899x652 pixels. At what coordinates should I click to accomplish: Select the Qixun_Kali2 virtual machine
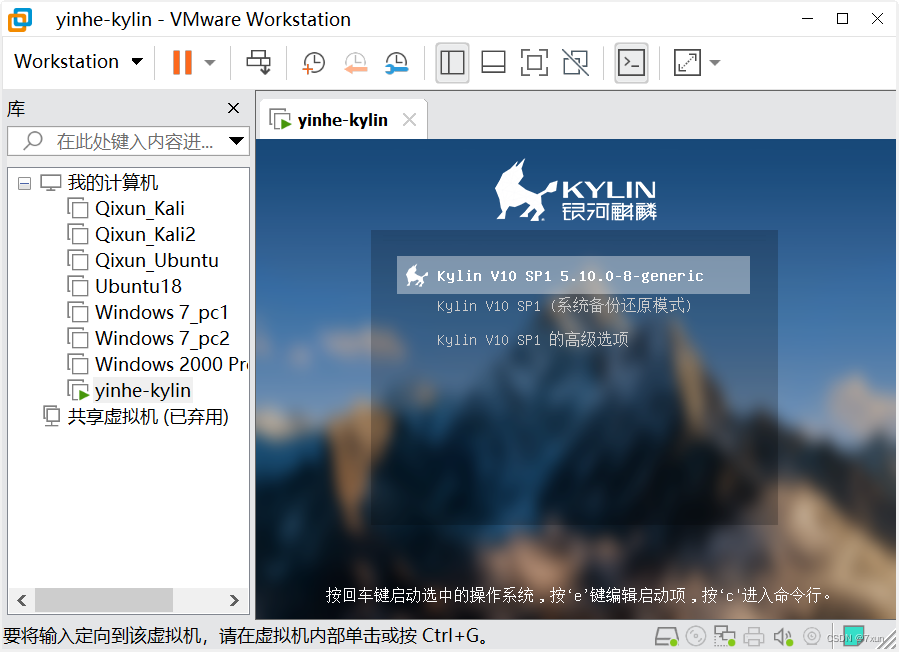tap(145, 235)
